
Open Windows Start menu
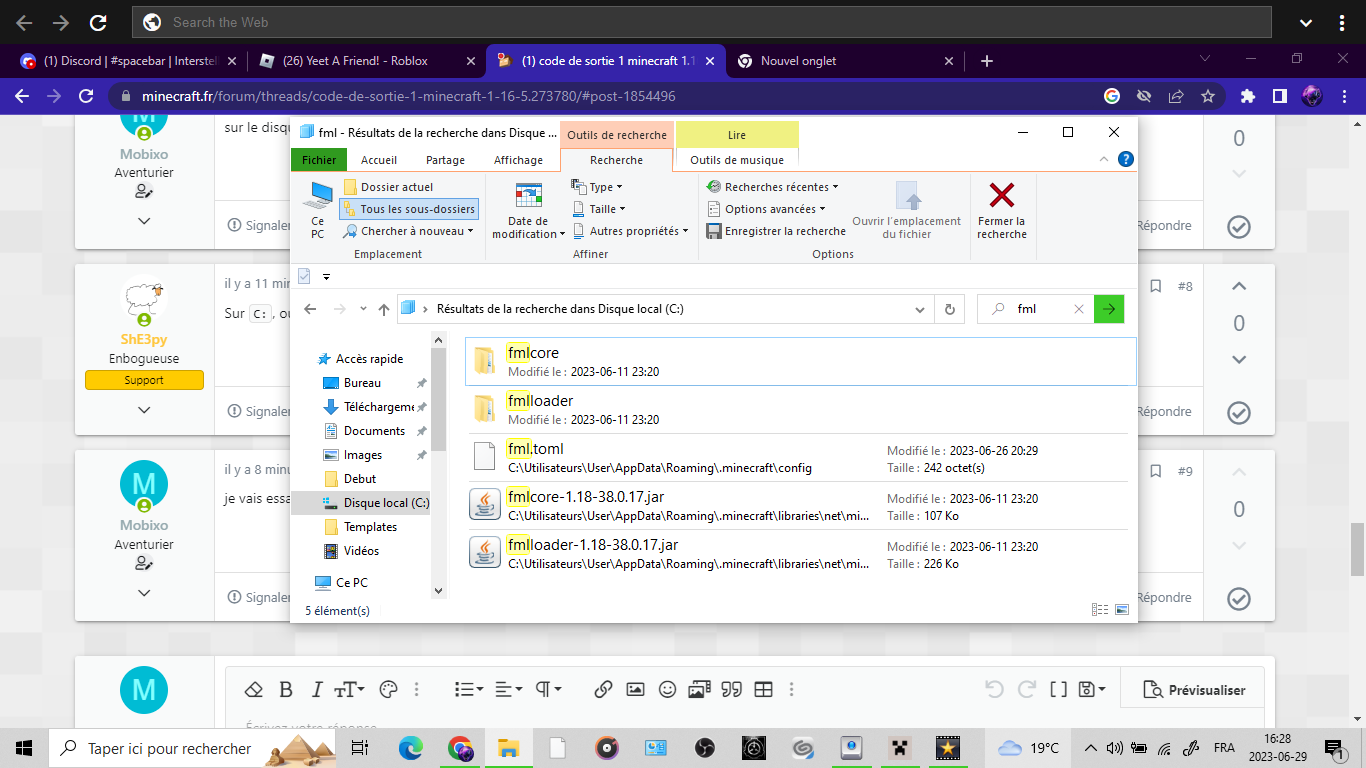(x=24, y=747)
